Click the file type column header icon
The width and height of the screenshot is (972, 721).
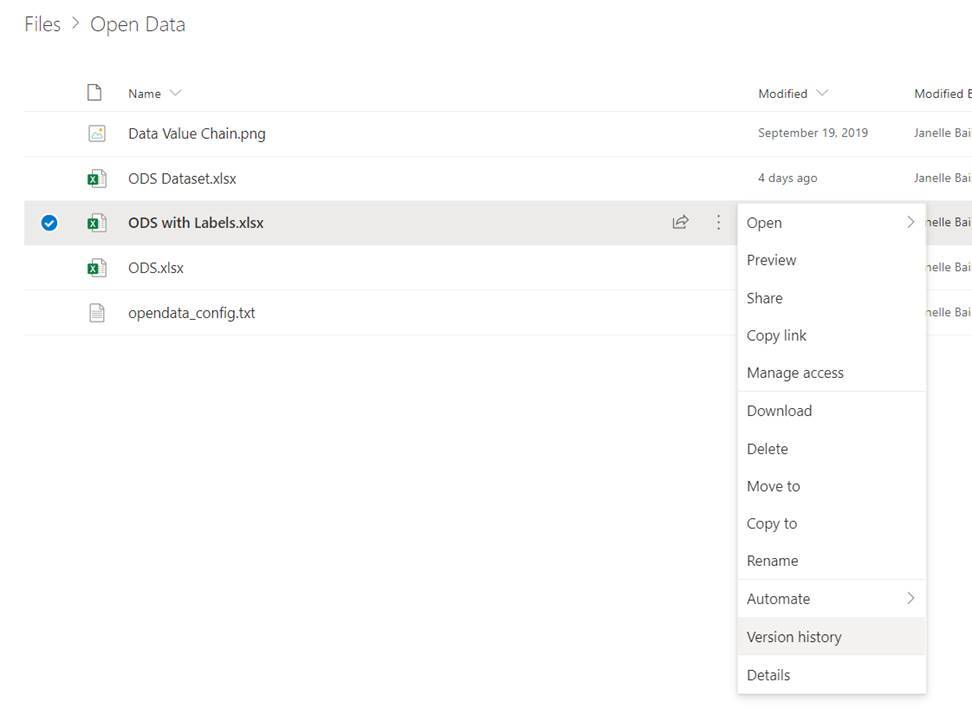point(94,92)
